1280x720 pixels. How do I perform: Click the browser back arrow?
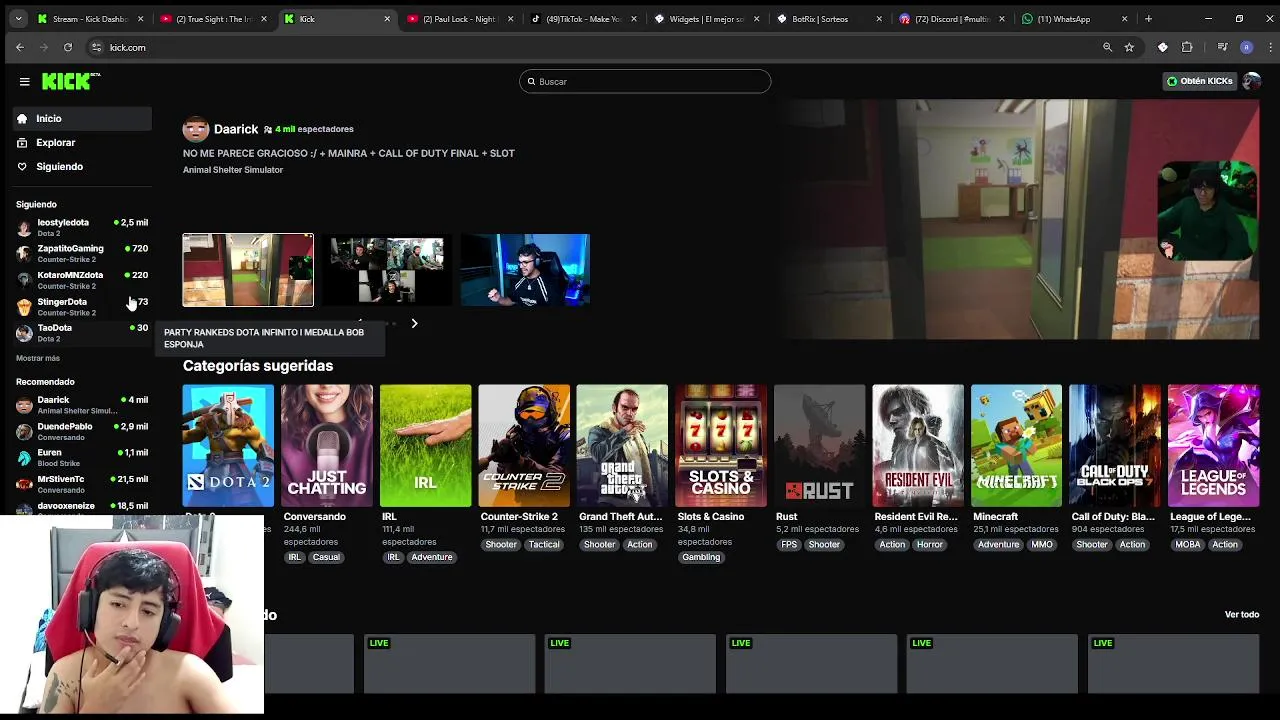[x=19, y=47]
